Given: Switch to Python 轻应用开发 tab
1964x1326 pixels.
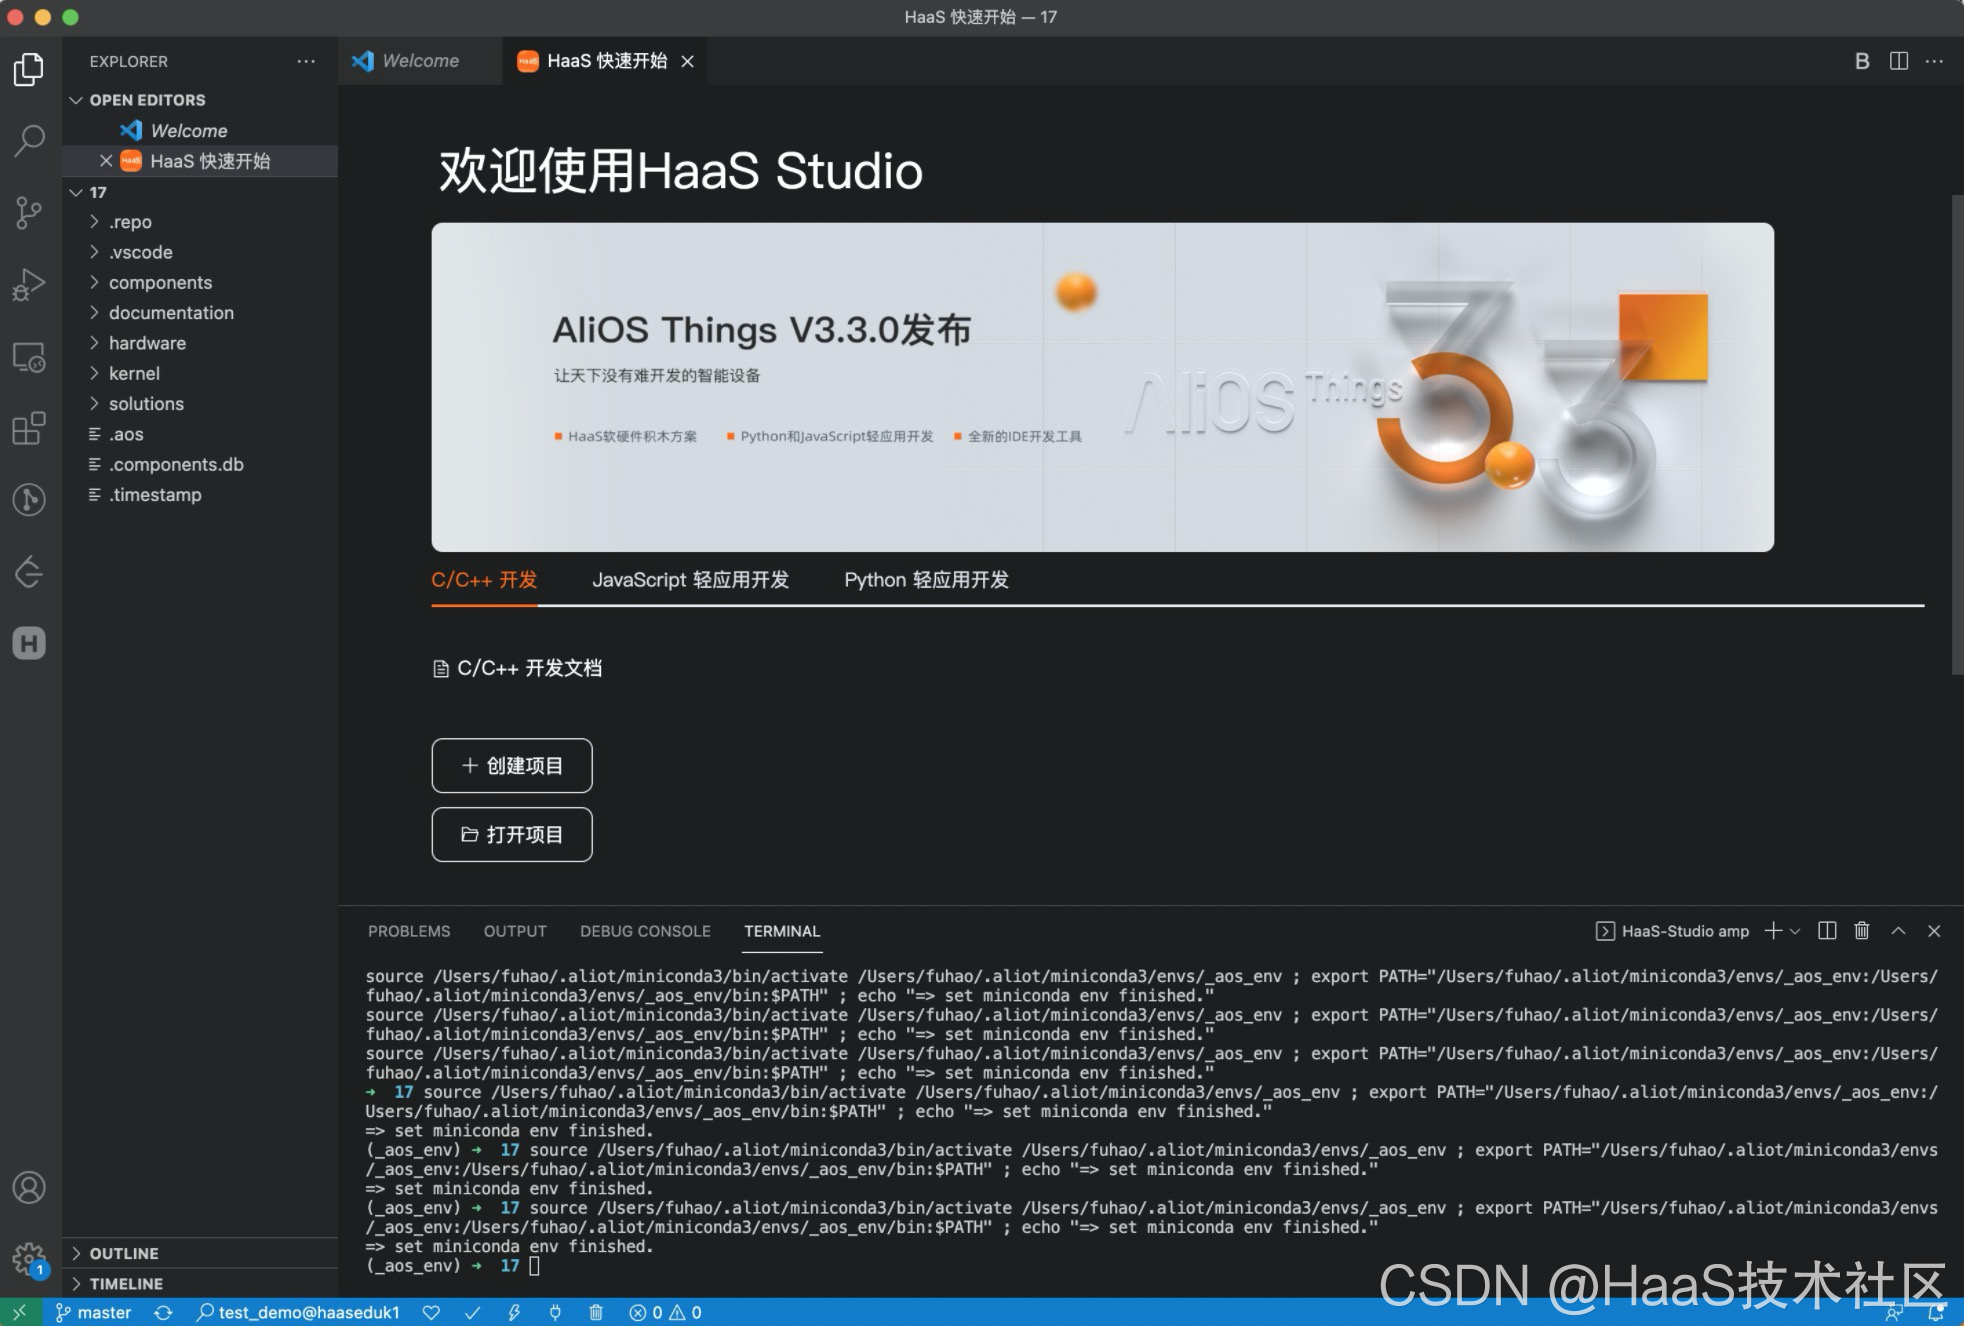Looking at the screenshot, I should click(926, 580).
